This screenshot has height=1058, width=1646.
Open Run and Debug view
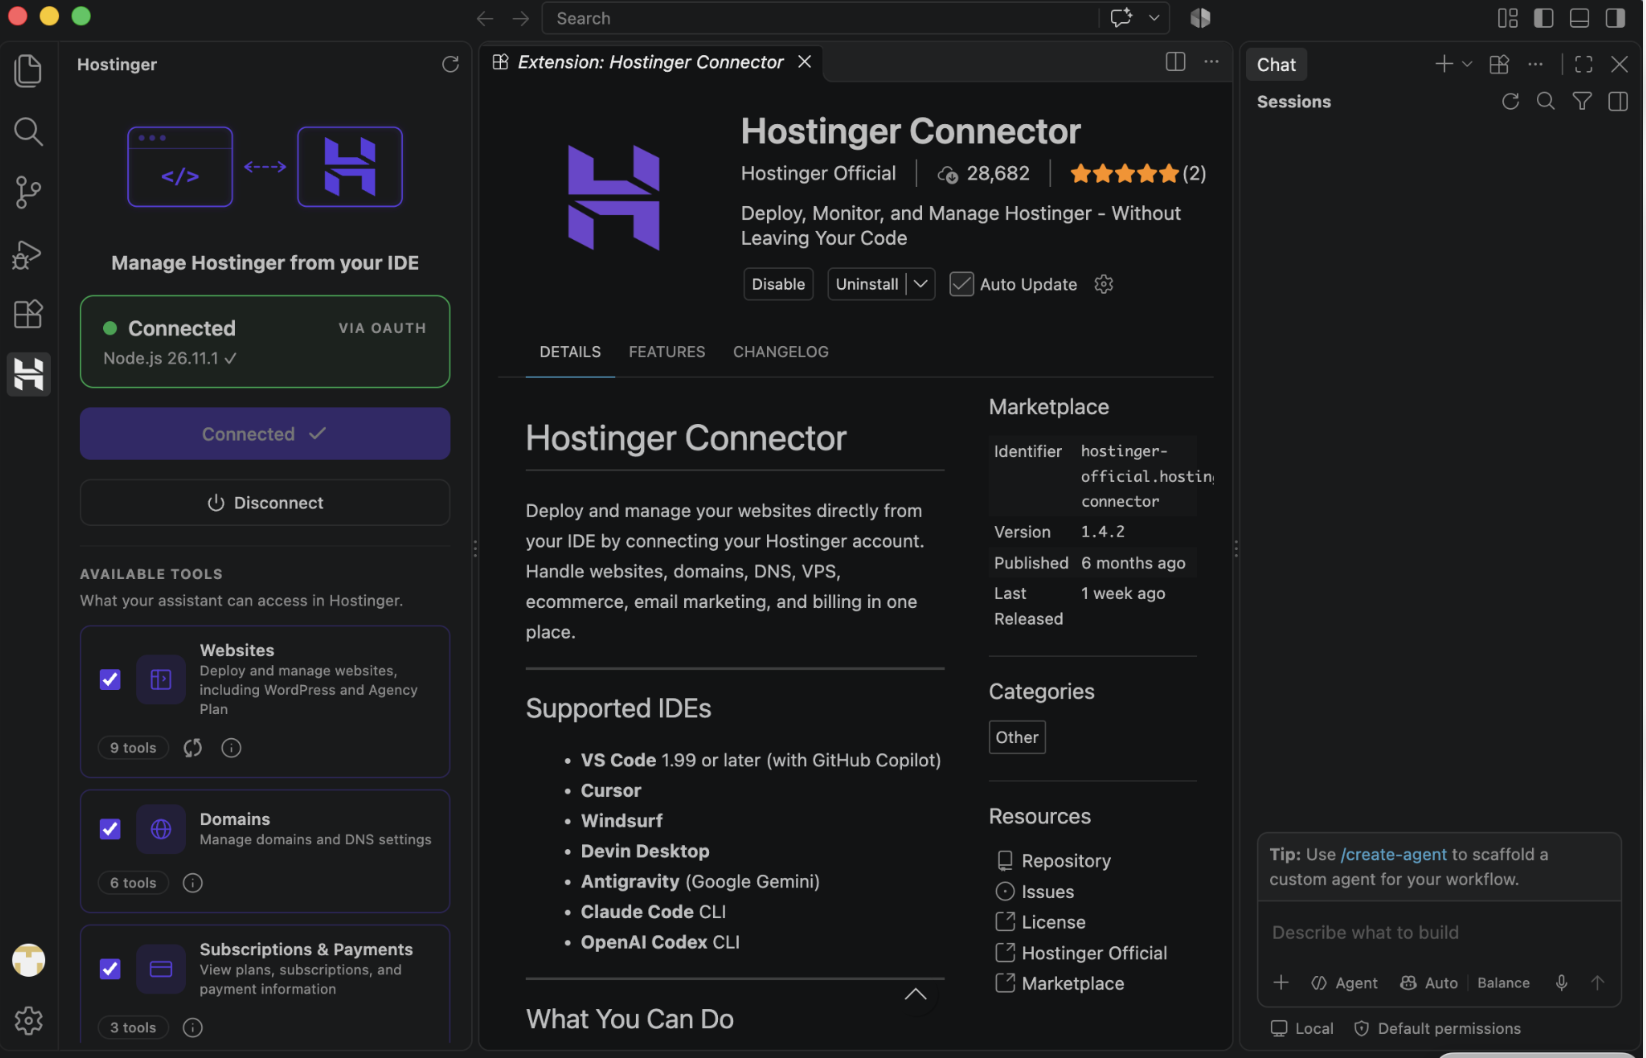(x=28, y=254)
